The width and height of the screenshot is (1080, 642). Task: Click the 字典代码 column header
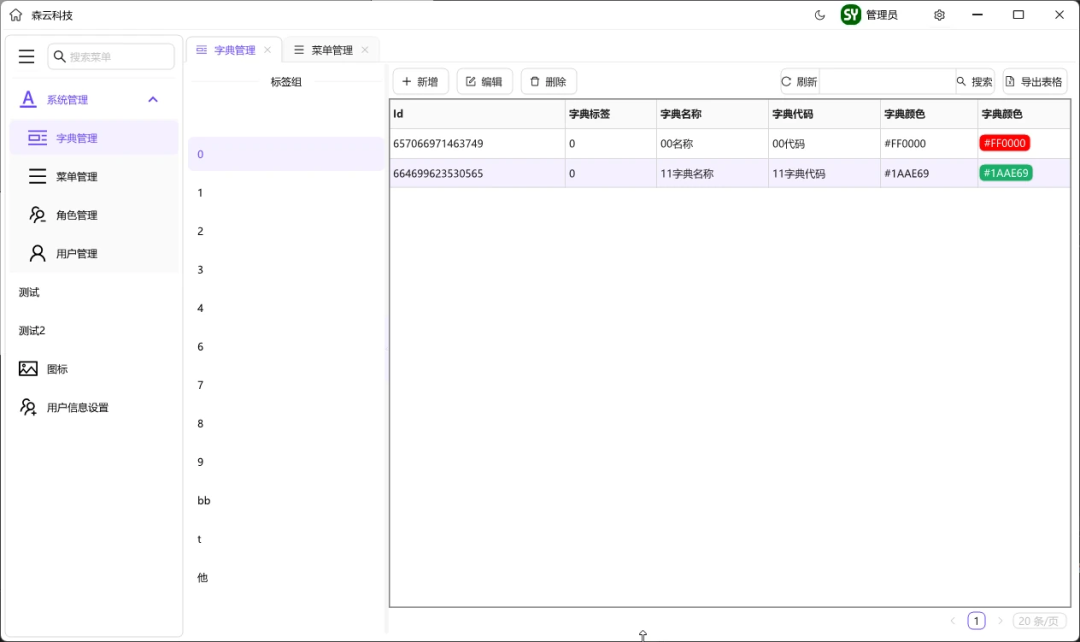(824, 114)
